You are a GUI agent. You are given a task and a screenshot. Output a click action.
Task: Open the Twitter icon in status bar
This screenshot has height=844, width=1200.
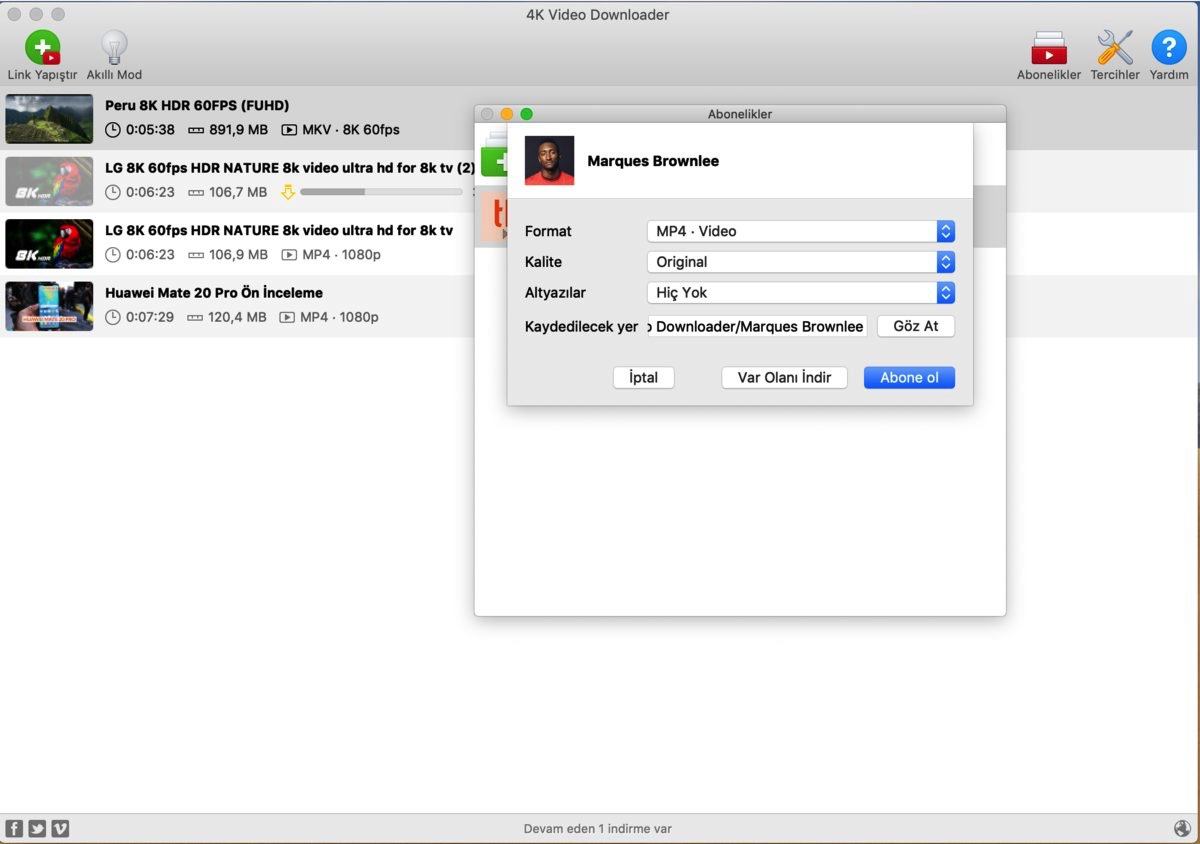[37, 828]
